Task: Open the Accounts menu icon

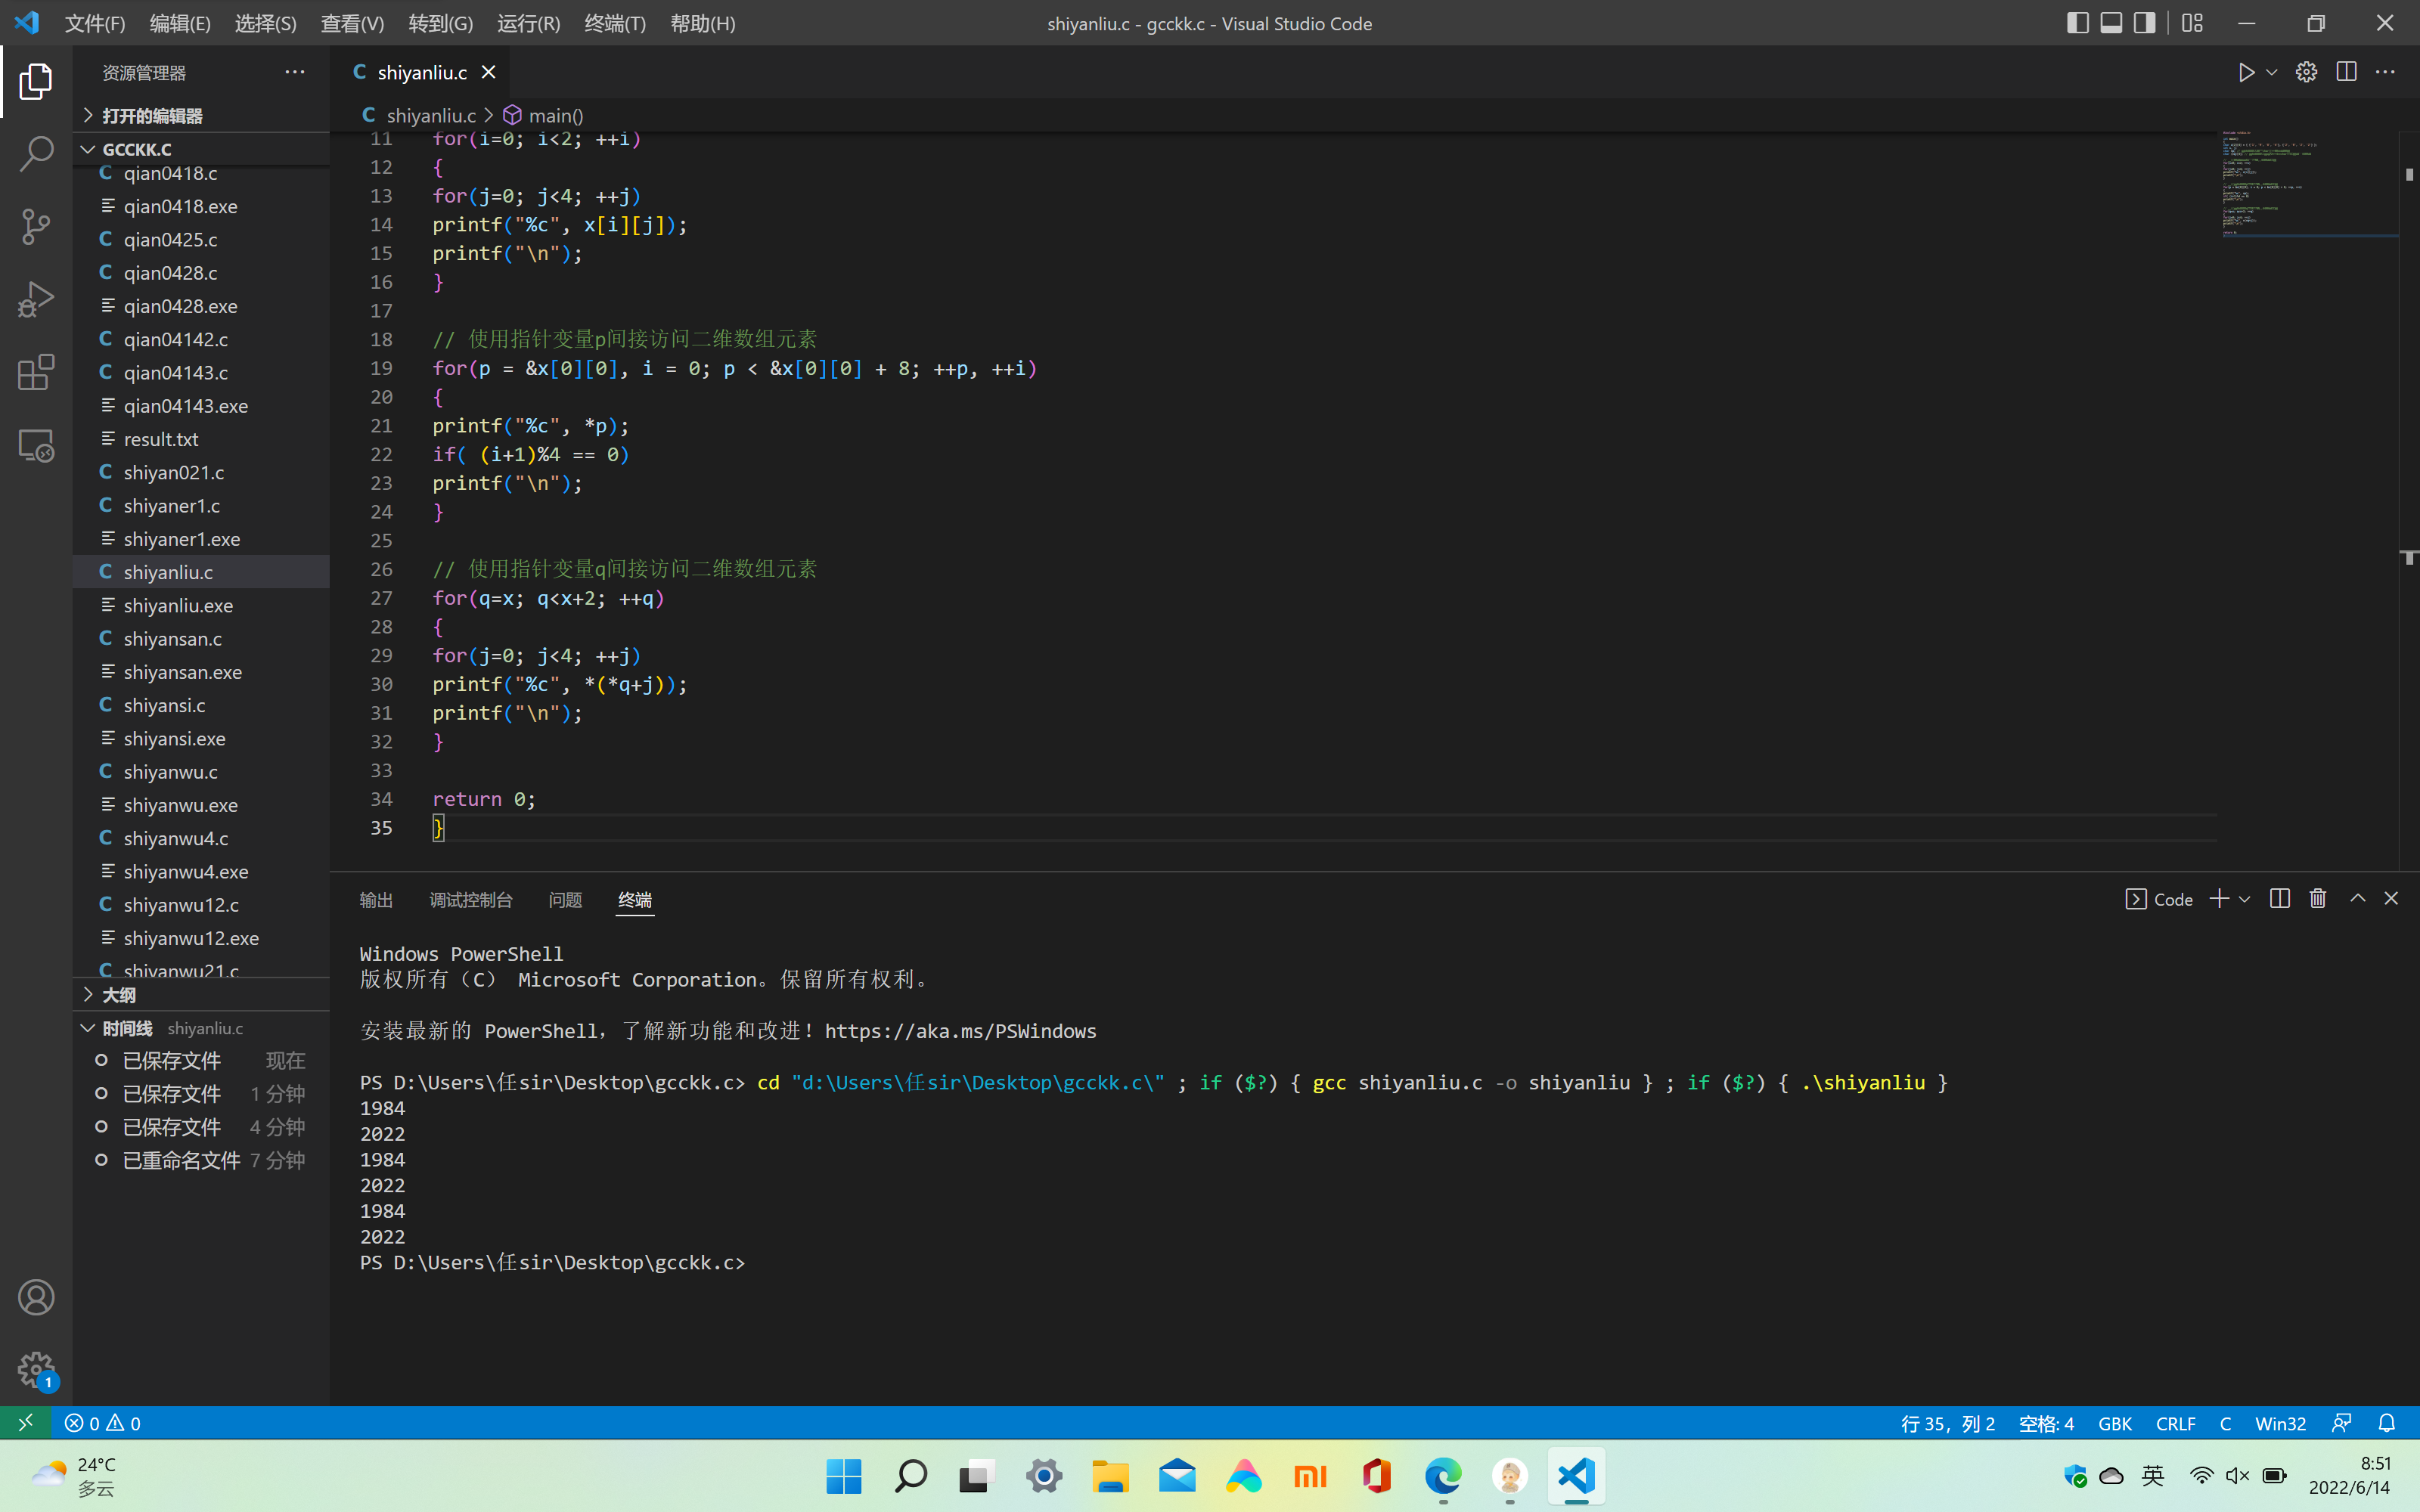Action: [36, 1298]
